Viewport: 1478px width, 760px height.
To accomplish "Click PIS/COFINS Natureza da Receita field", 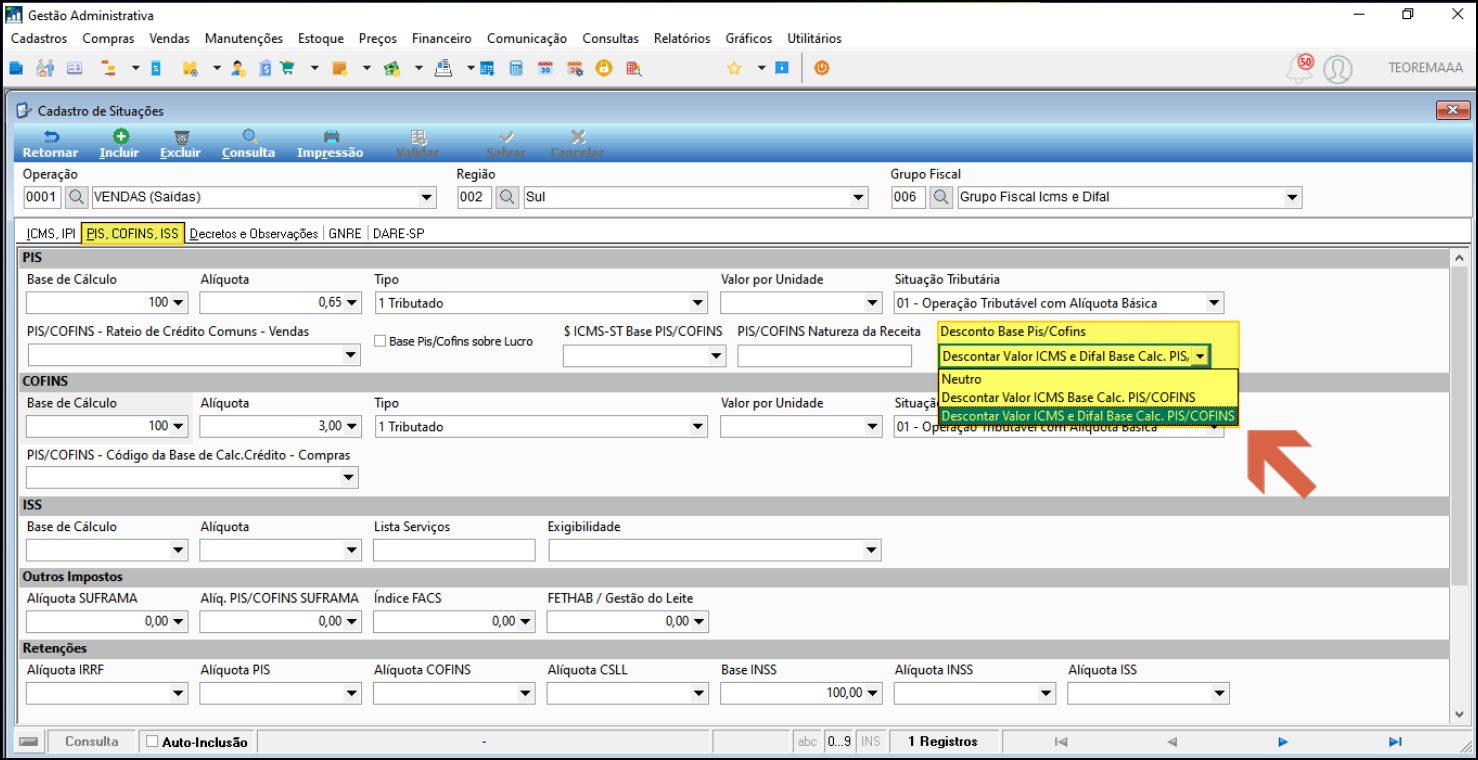I will point(824,356).
